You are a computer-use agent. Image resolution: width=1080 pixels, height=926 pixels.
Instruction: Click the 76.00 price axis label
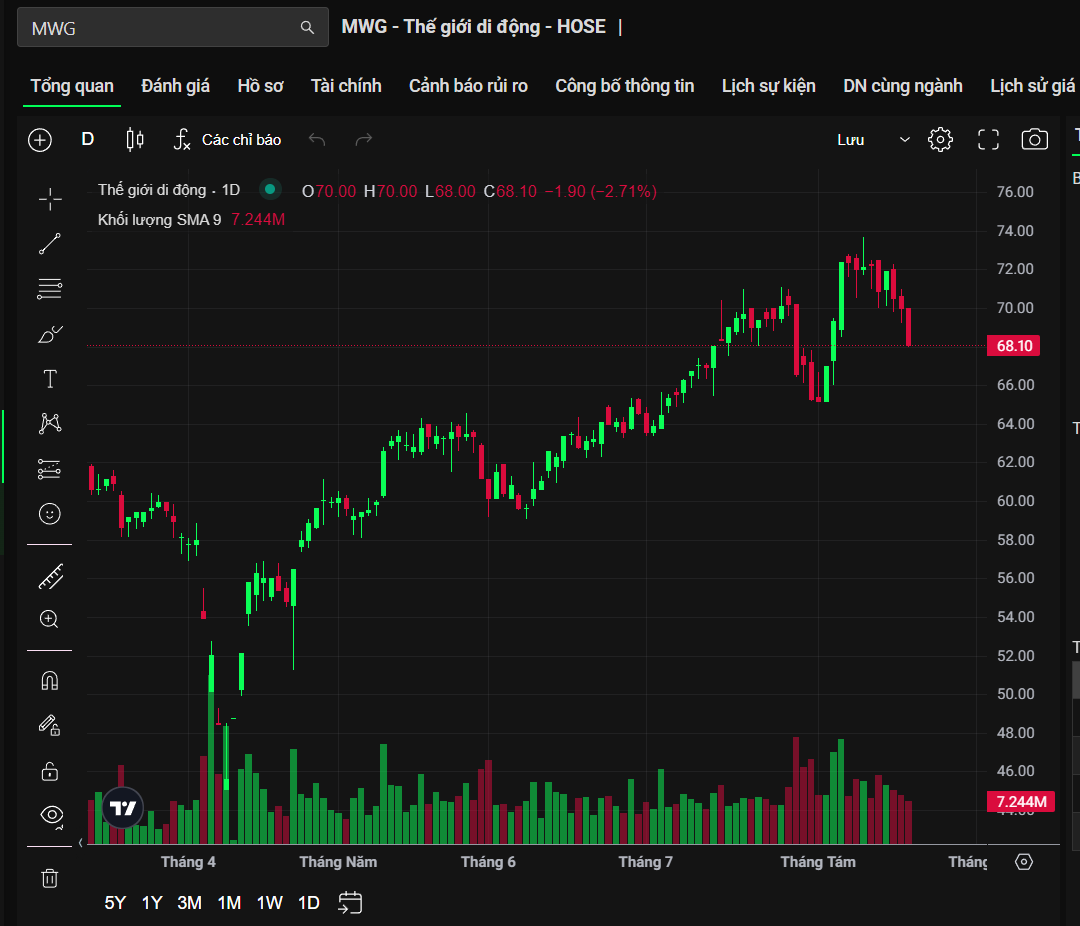(1015, 192)
